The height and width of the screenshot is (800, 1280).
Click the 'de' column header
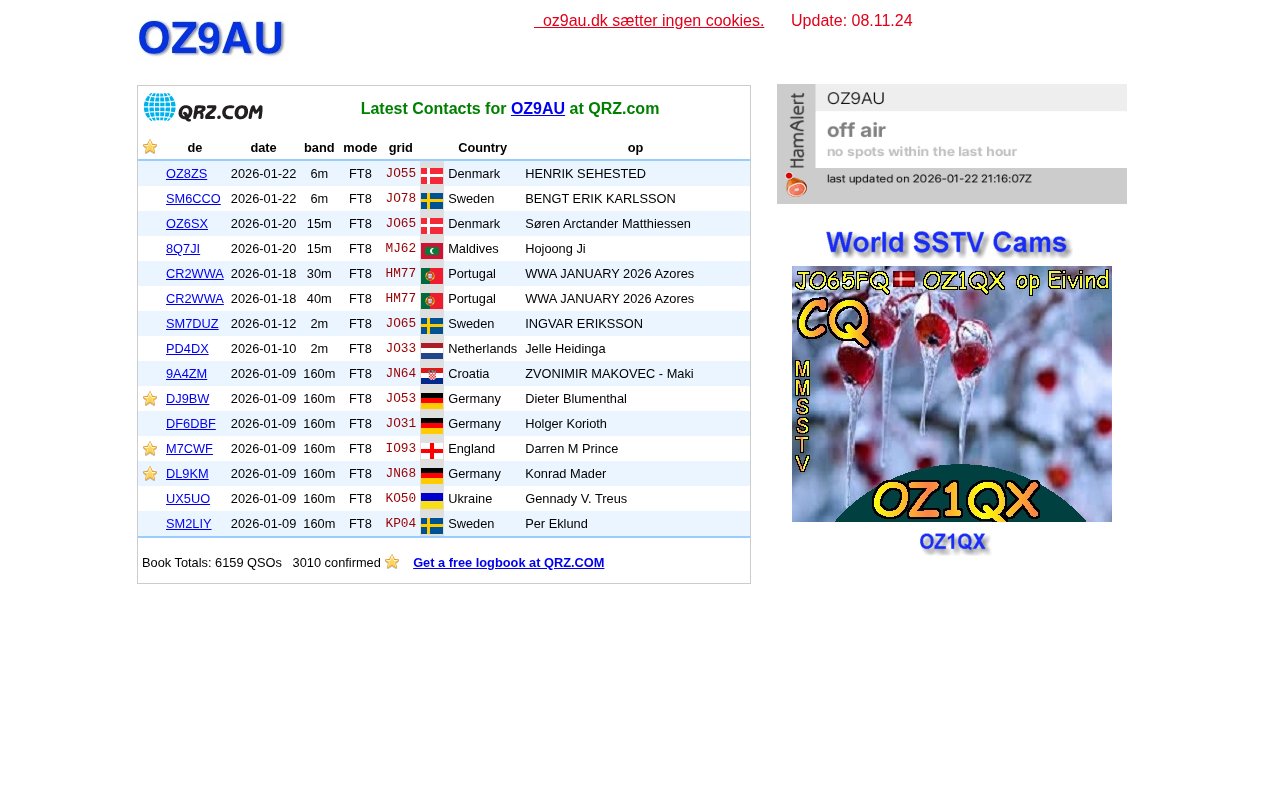point(195,148)
